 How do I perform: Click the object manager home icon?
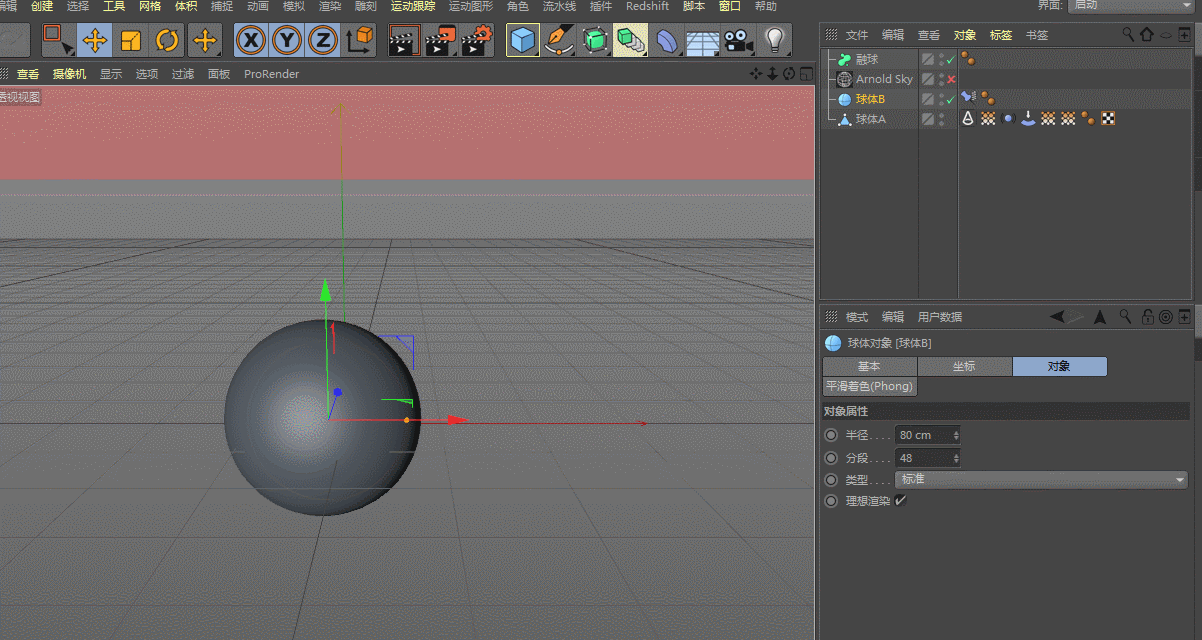pyautogui.click(x=1146, y=34)
